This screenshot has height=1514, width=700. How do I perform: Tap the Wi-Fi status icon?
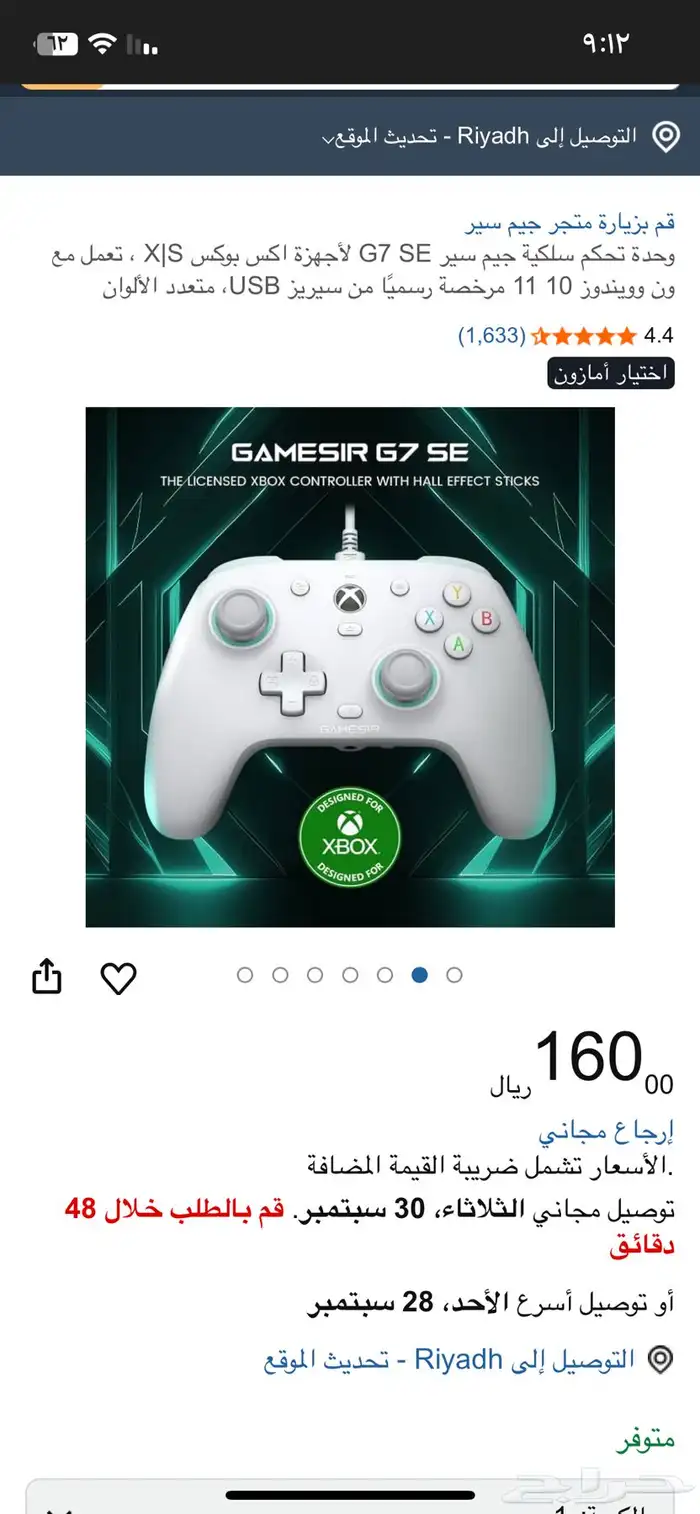pyautogui.click(x=102, y=42)
